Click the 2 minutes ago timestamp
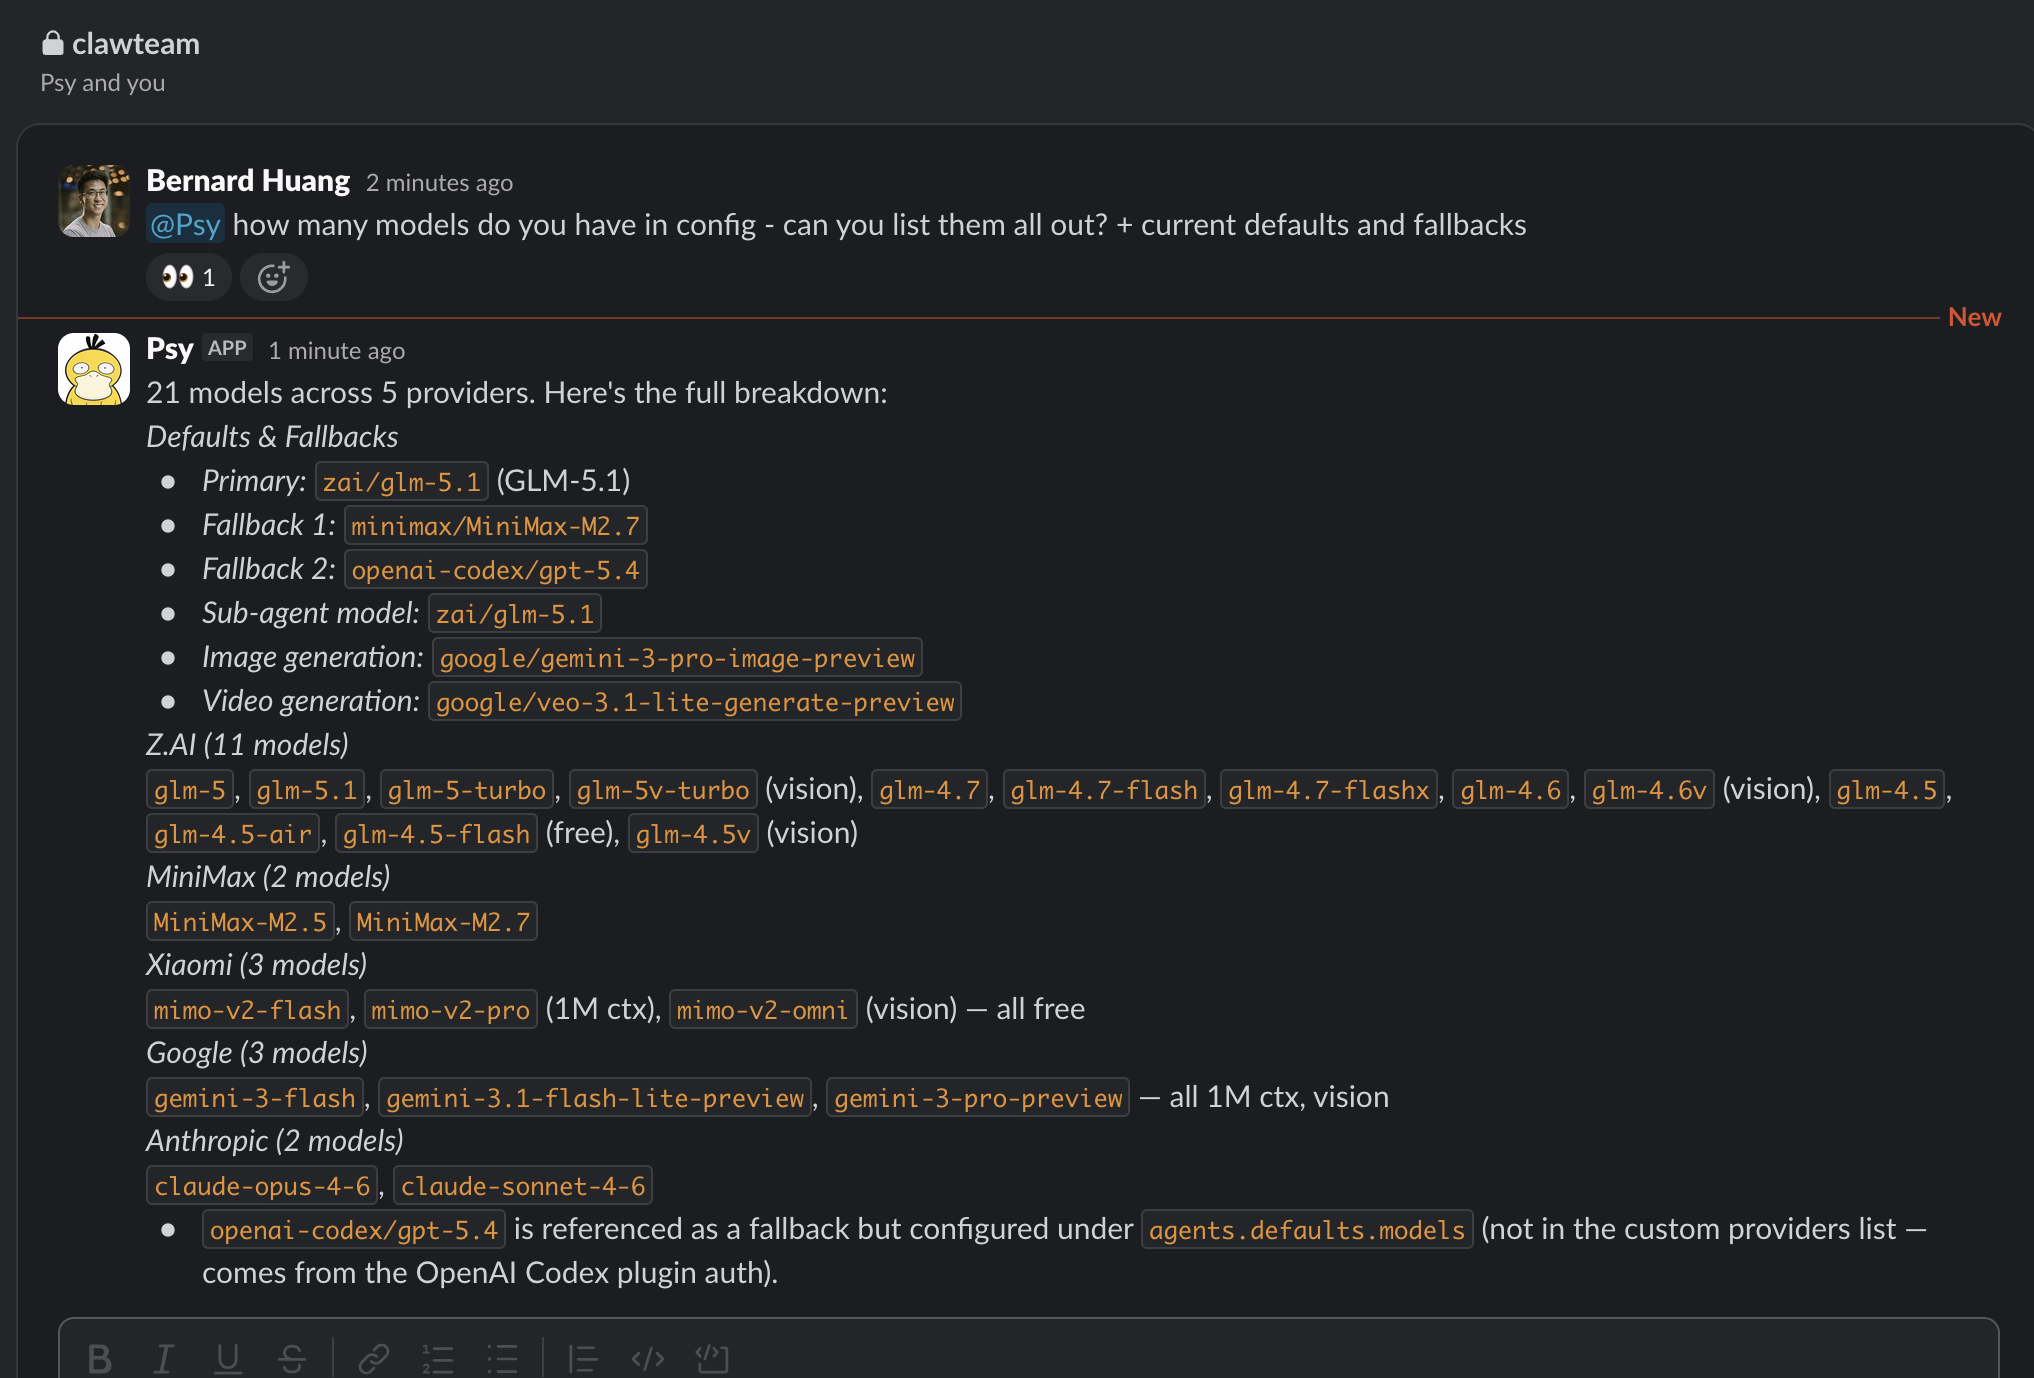Viewport: 2034px width, 1378px height. pos(440,183)
